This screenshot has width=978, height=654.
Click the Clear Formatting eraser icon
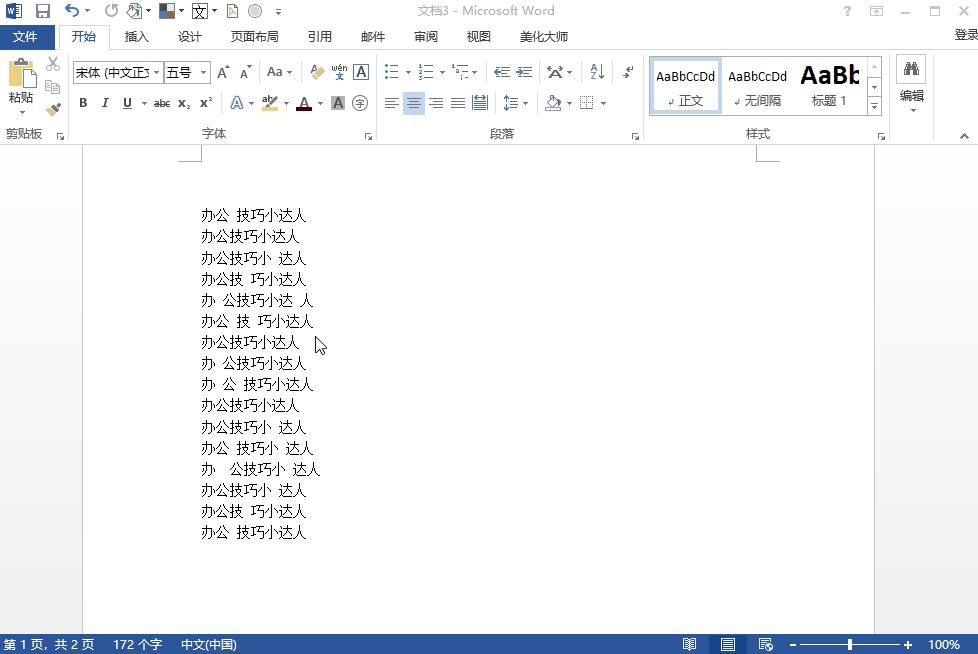coord(317,72)
